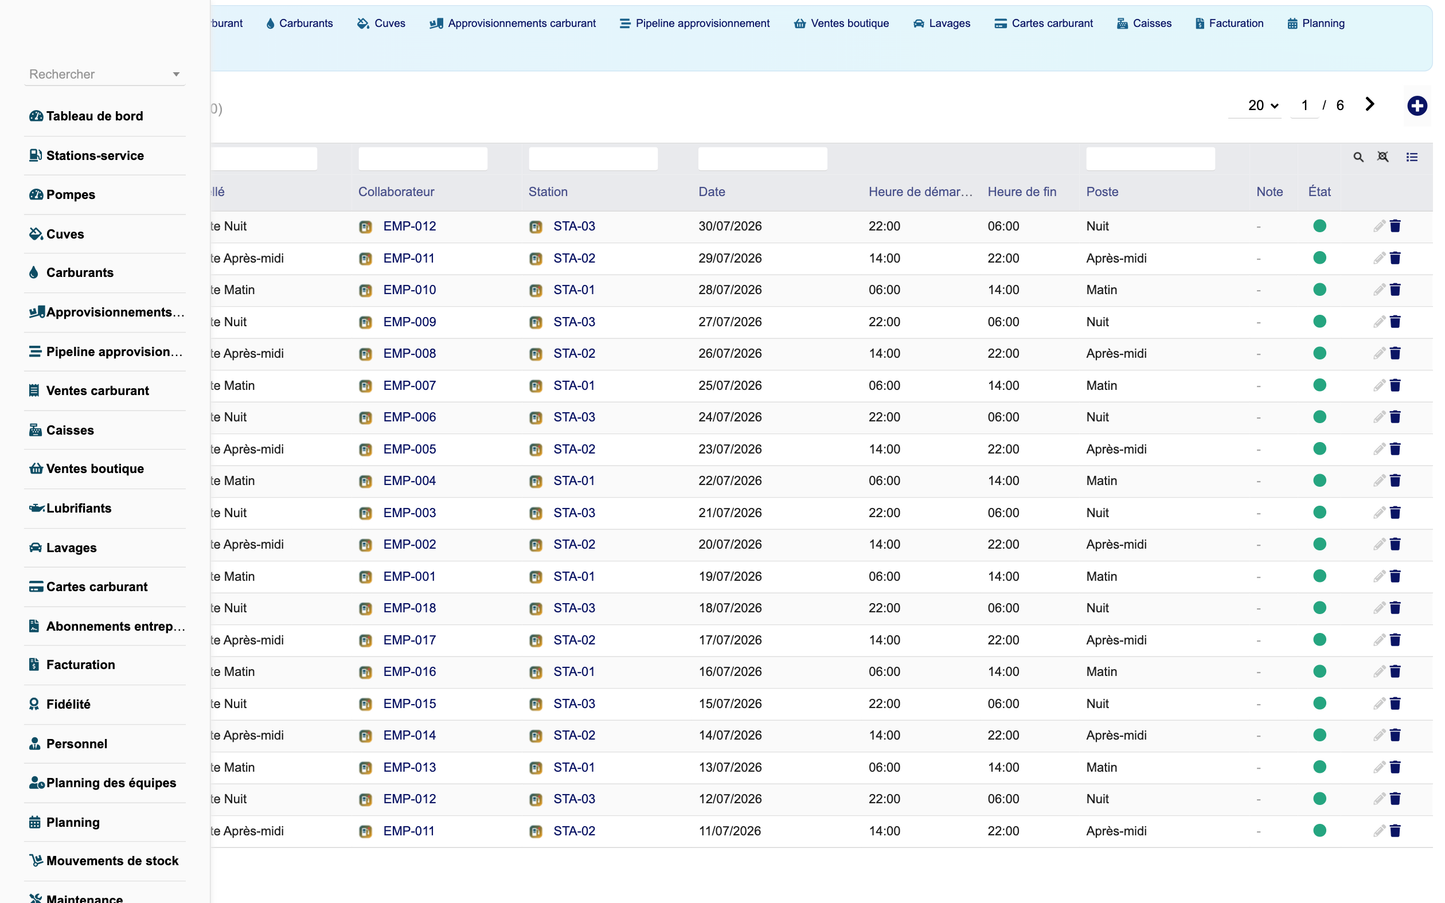
Task: Open STA-02 link in 26/07/2026 row
Action: [574, 353]
